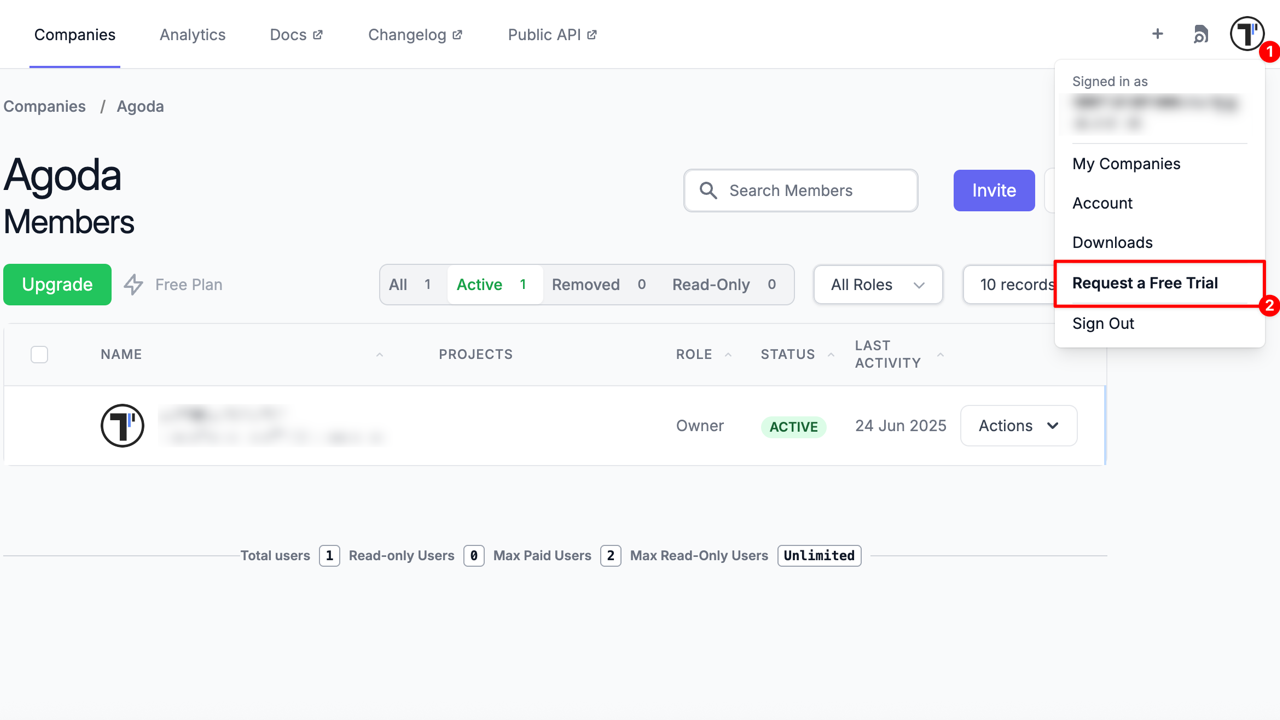Click the external-link icon next to Docs
This screenshot has width=1280, height=720.
(x=318, y=33)
